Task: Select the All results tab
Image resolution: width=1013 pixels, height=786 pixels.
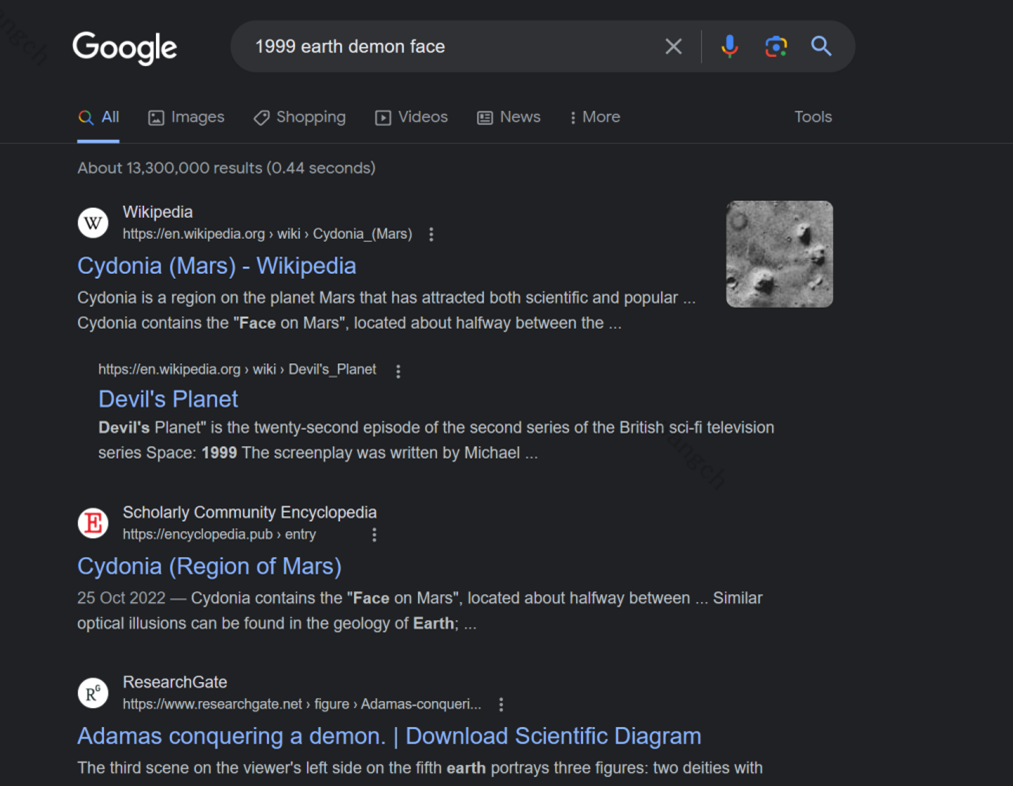Action: point(99,117)
